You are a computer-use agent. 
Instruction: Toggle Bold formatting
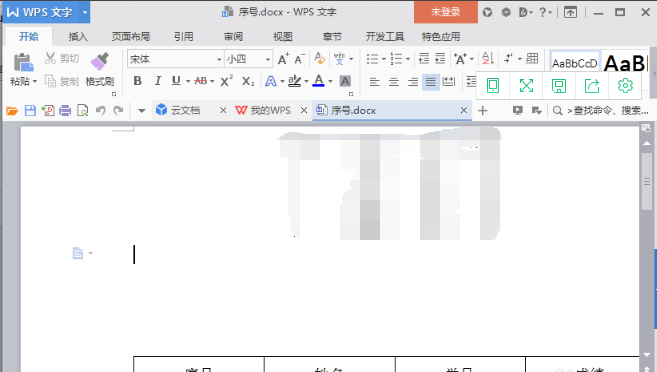(137, 81)
